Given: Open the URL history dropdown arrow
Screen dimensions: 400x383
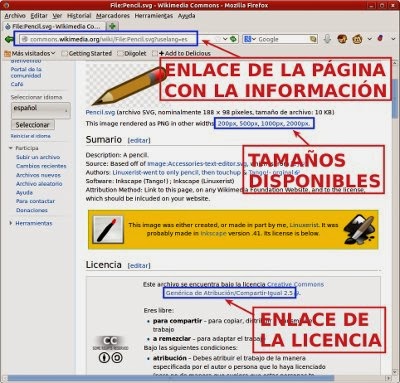Looking at the screenshot, I should (225, 39).
